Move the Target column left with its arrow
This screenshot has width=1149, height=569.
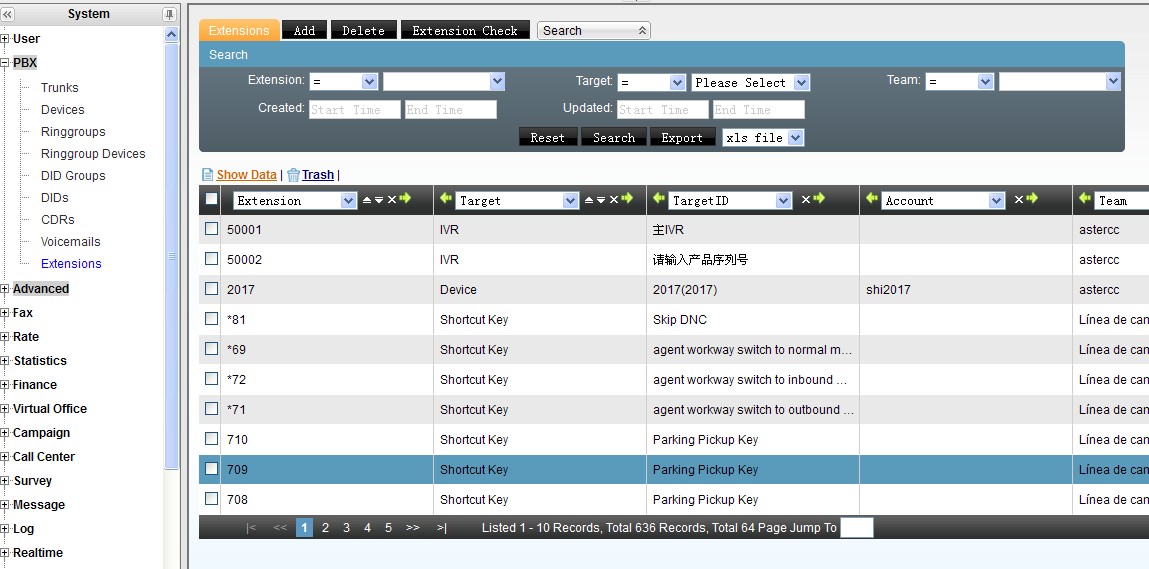click(x=445, y=200)
